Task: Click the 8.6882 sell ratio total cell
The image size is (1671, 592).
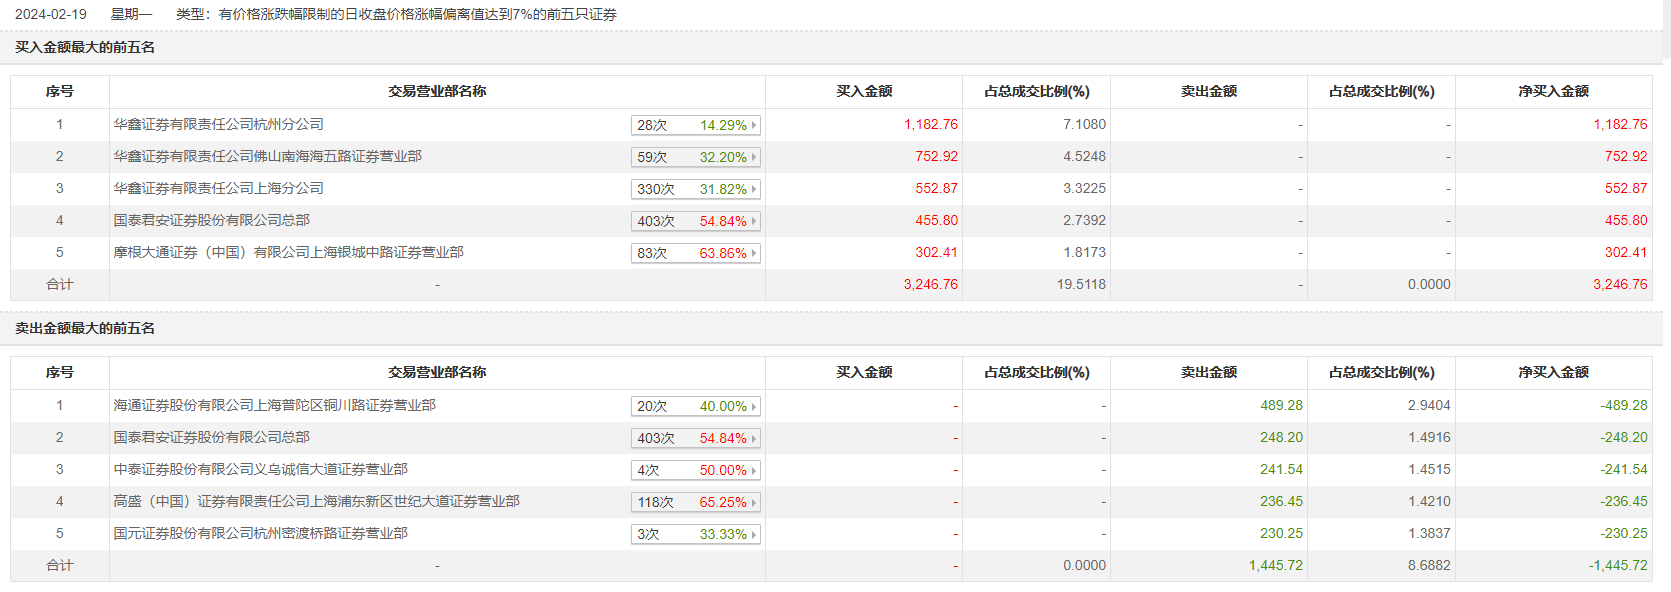Action: point(1428,565)
